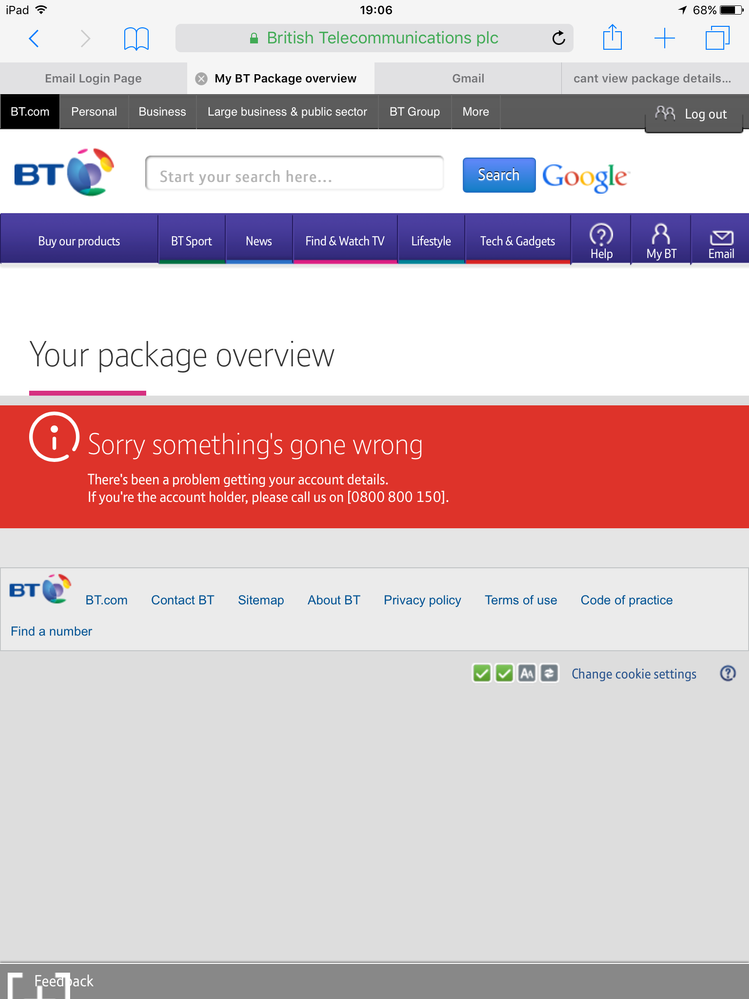Open BT Group in top navigation
Image resolution: width=749 pixels, height=999 pixels.
pyautogui.click(x=415, y=111)
